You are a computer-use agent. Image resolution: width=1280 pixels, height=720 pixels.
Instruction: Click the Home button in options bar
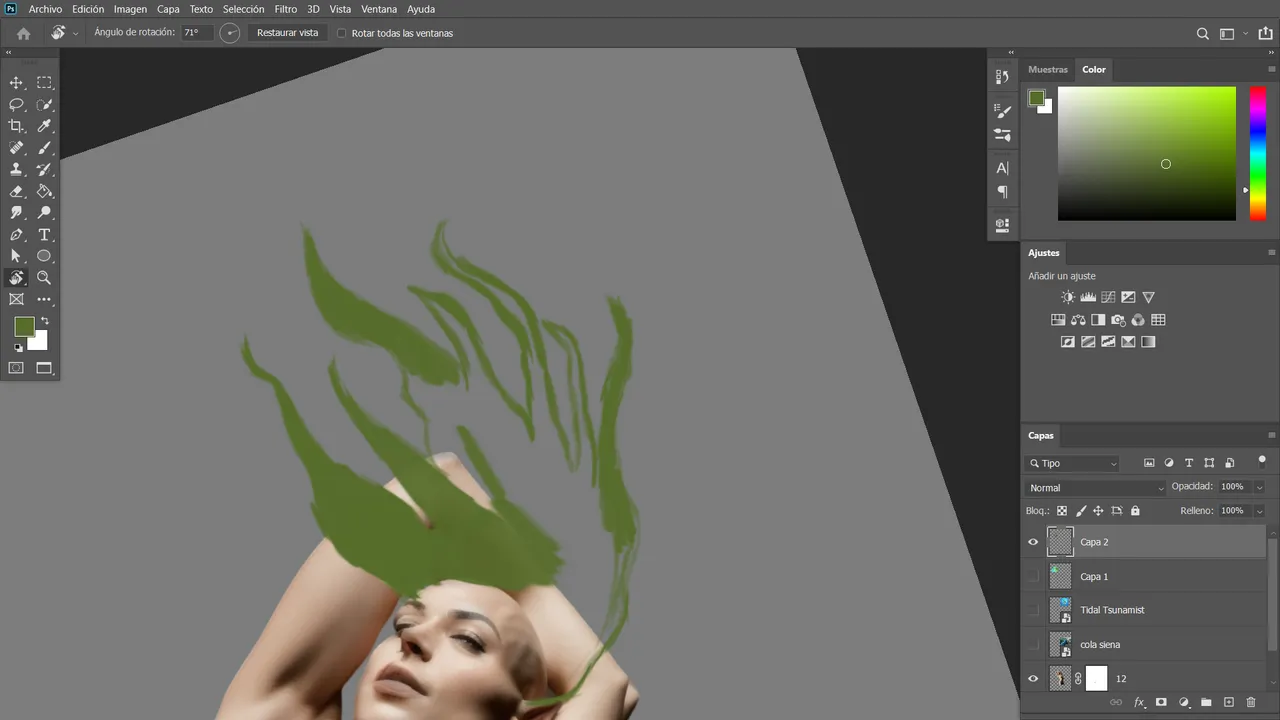(23, 33)
